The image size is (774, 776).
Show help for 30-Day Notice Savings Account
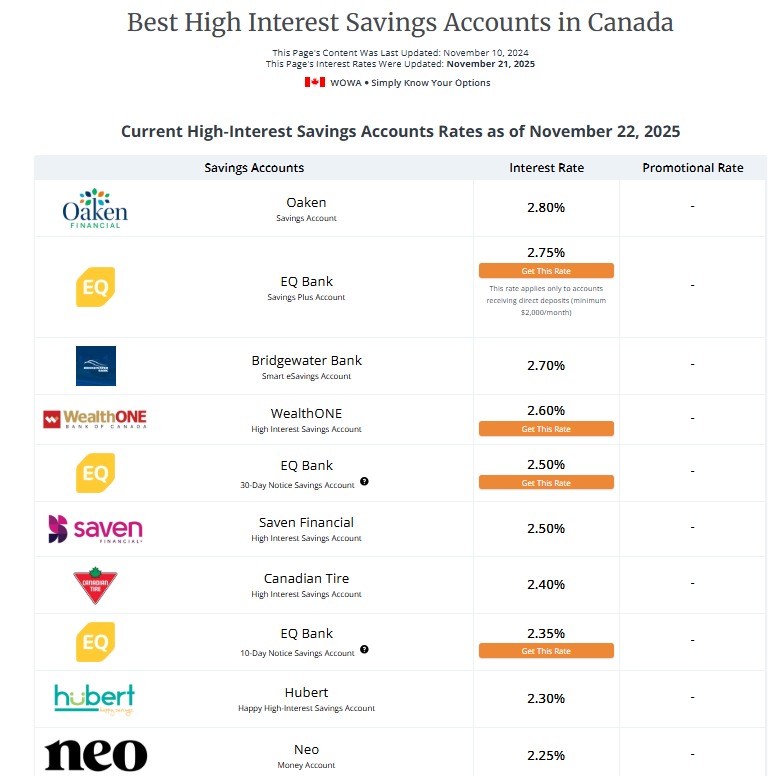coord(364,481)
